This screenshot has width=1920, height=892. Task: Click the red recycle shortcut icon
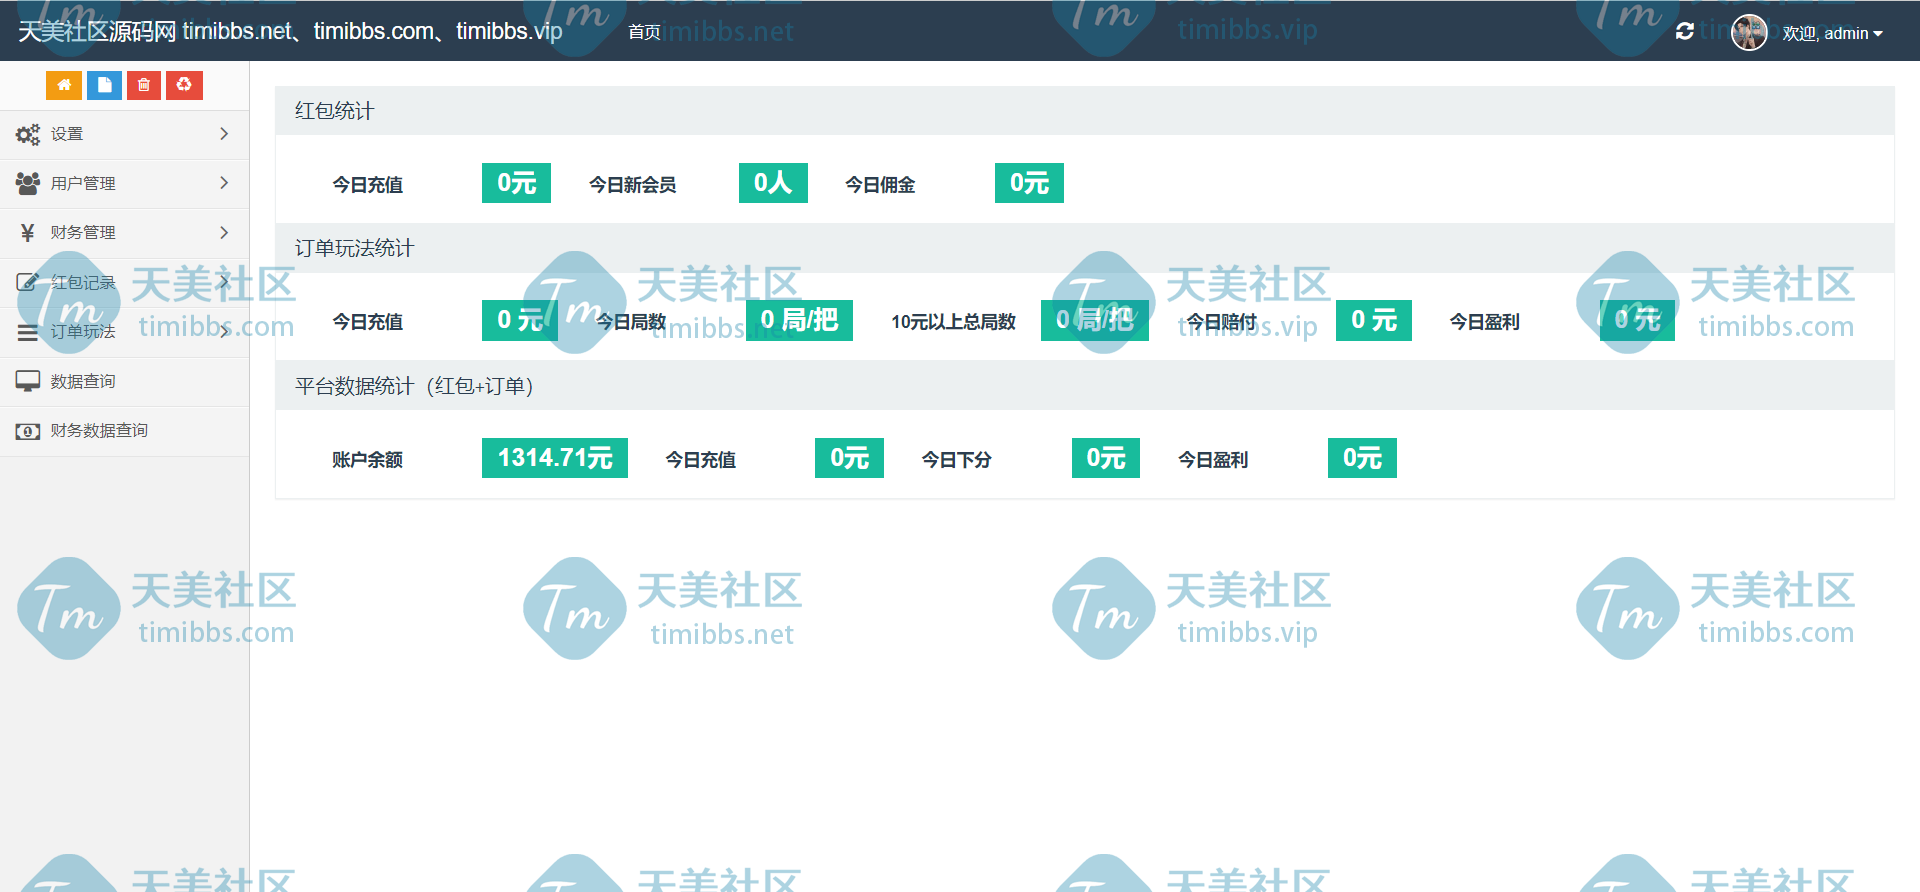(x=184, y=85)
